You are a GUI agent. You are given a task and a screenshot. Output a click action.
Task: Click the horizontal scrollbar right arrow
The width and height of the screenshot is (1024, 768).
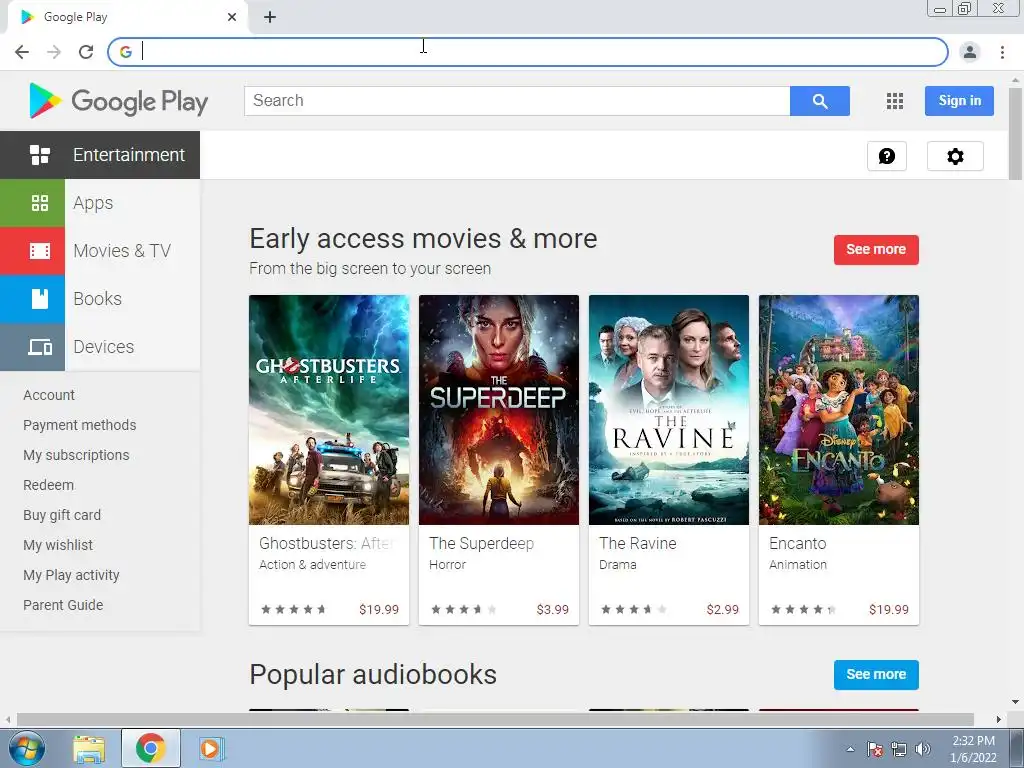click(999, 719)
